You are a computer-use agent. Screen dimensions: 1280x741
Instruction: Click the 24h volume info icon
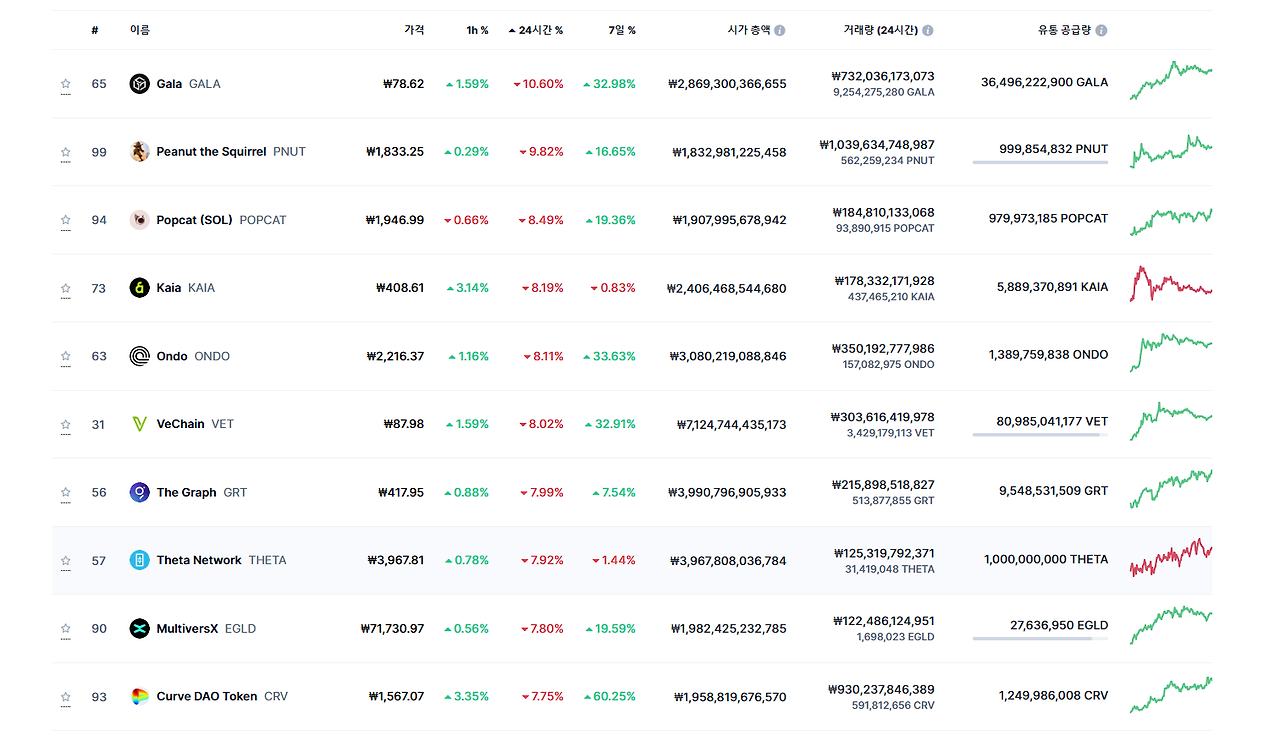click(x=928, y=30)
